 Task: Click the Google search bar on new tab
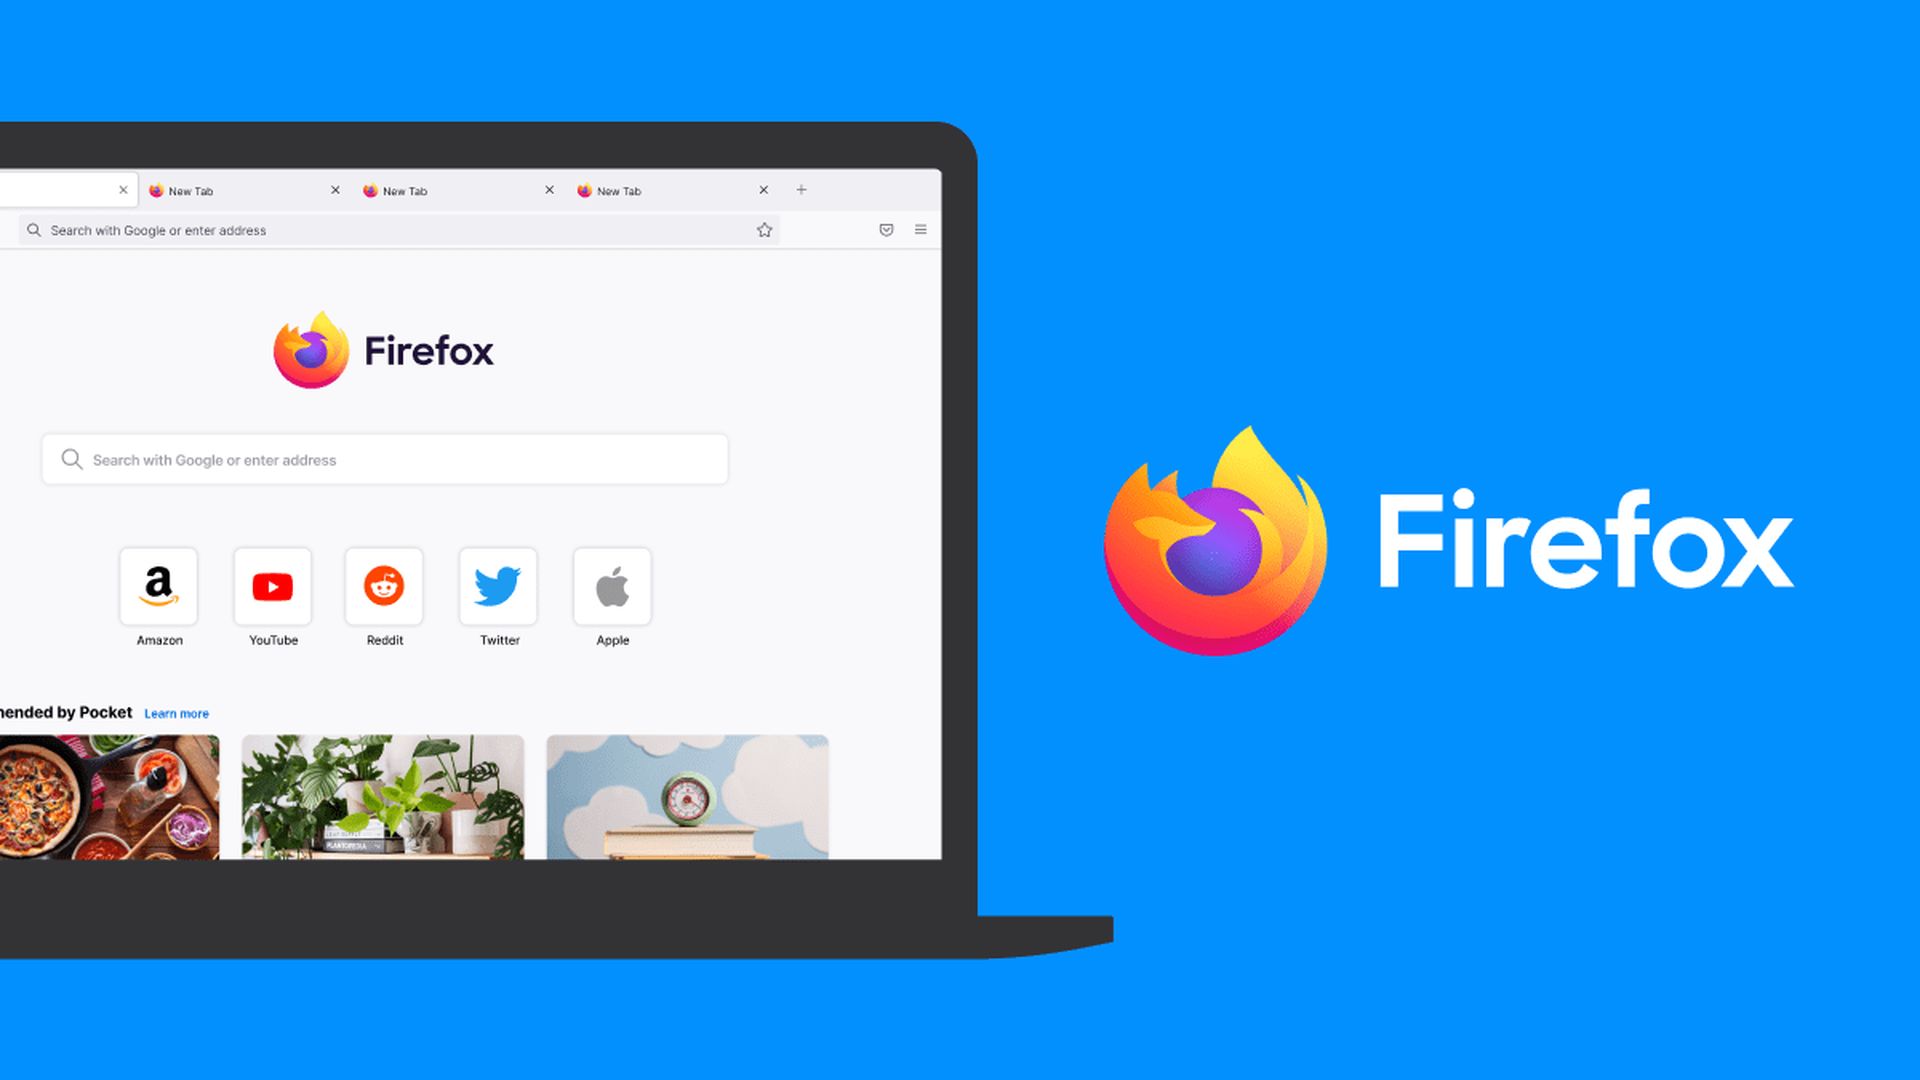384,459
